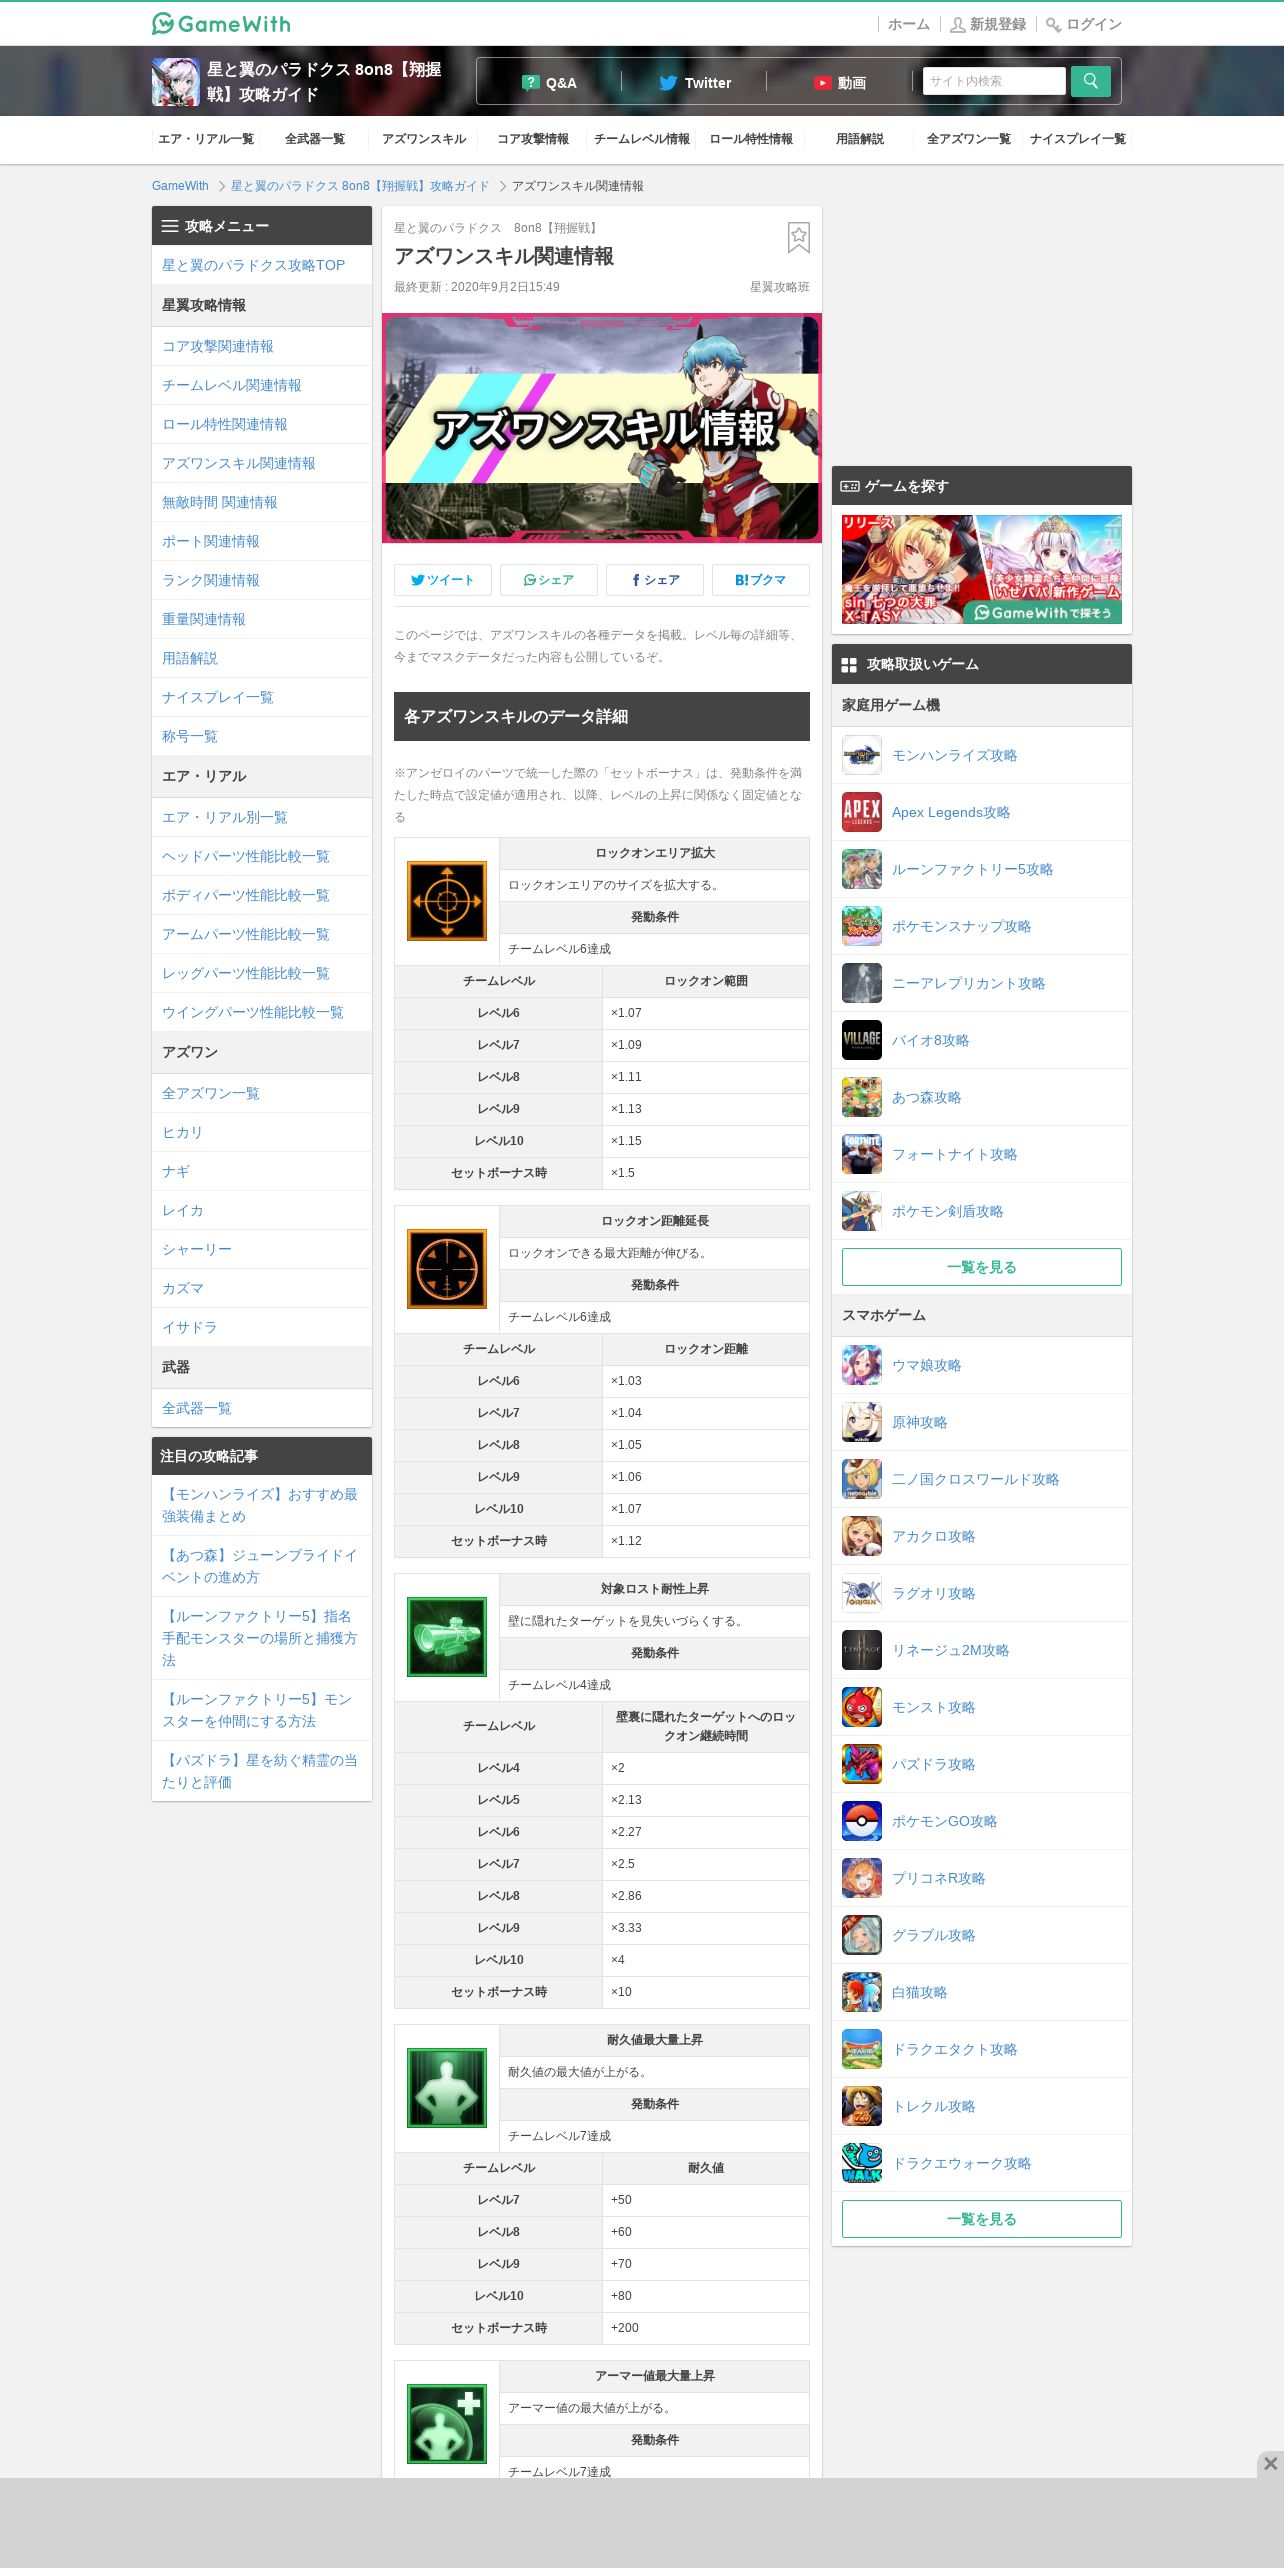Open the パズドラ 星を紡ぐ精霊 article
Viewport: 1284px width, 2568px height.
(260, 1771)
